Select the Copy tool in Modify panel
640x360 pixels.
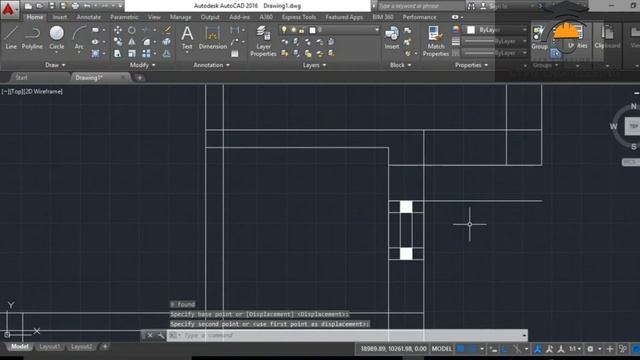point(118,42)
